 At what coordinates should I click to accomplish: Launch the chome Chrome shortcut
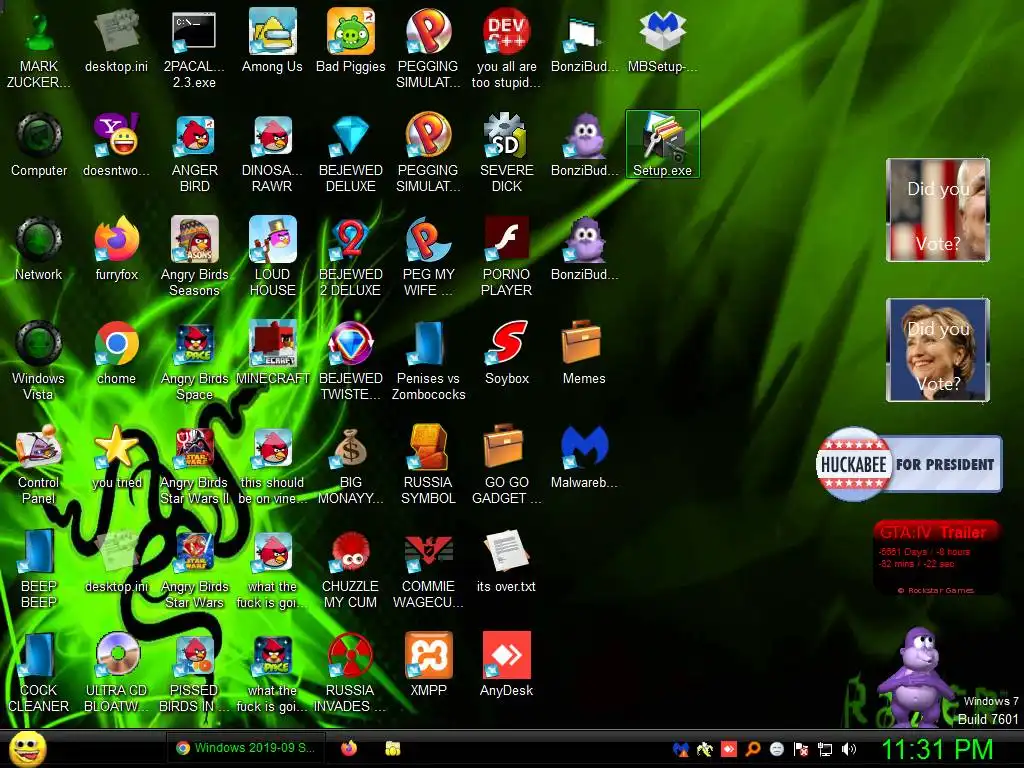(x=116, y=352)
